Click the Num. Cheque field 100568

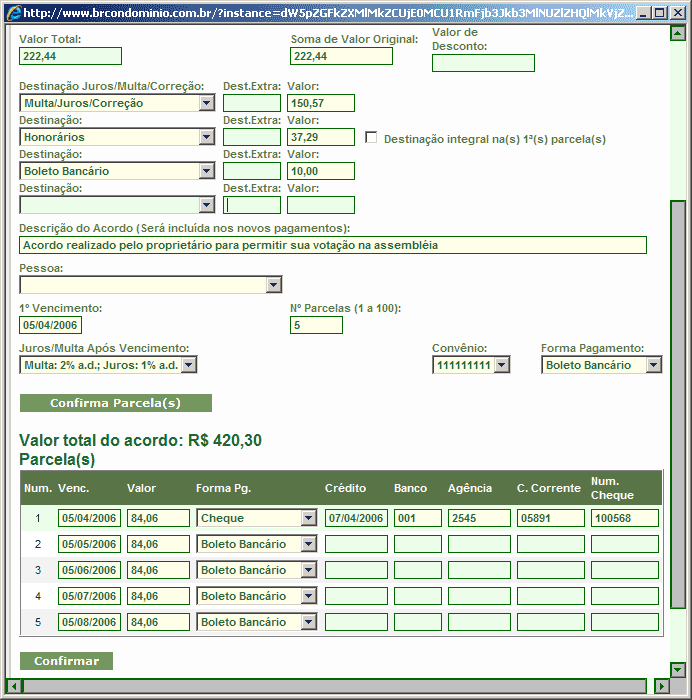[625, 518]
